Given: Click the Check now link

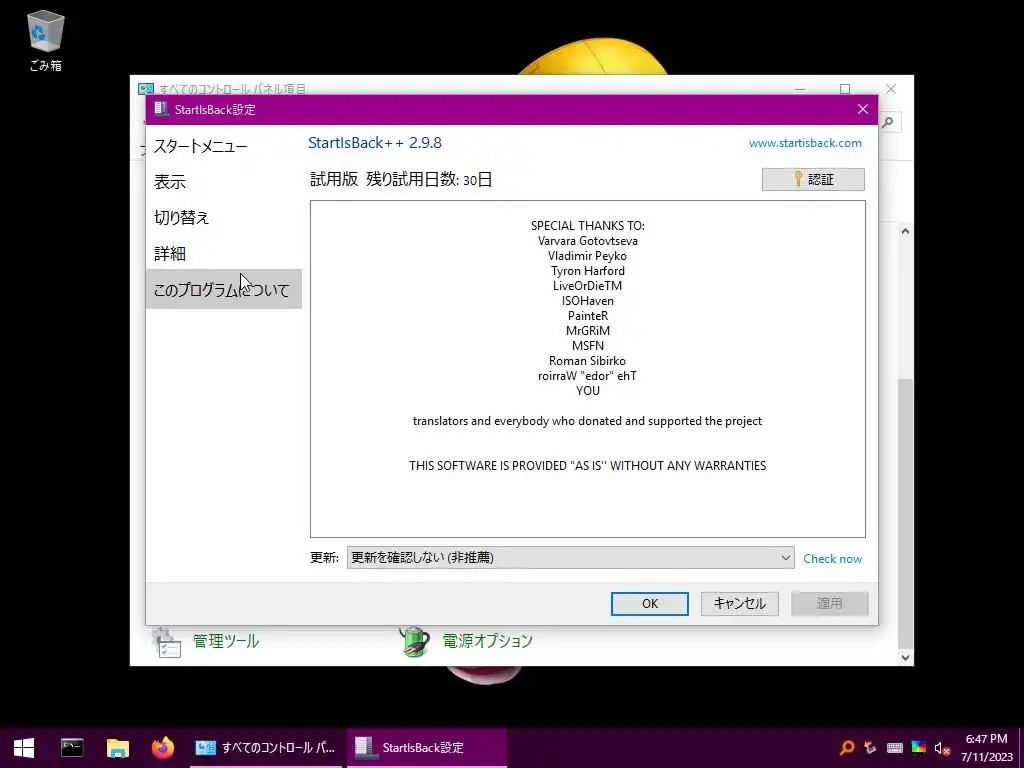Looking at the screenshot, I should (x=832, y=558).
